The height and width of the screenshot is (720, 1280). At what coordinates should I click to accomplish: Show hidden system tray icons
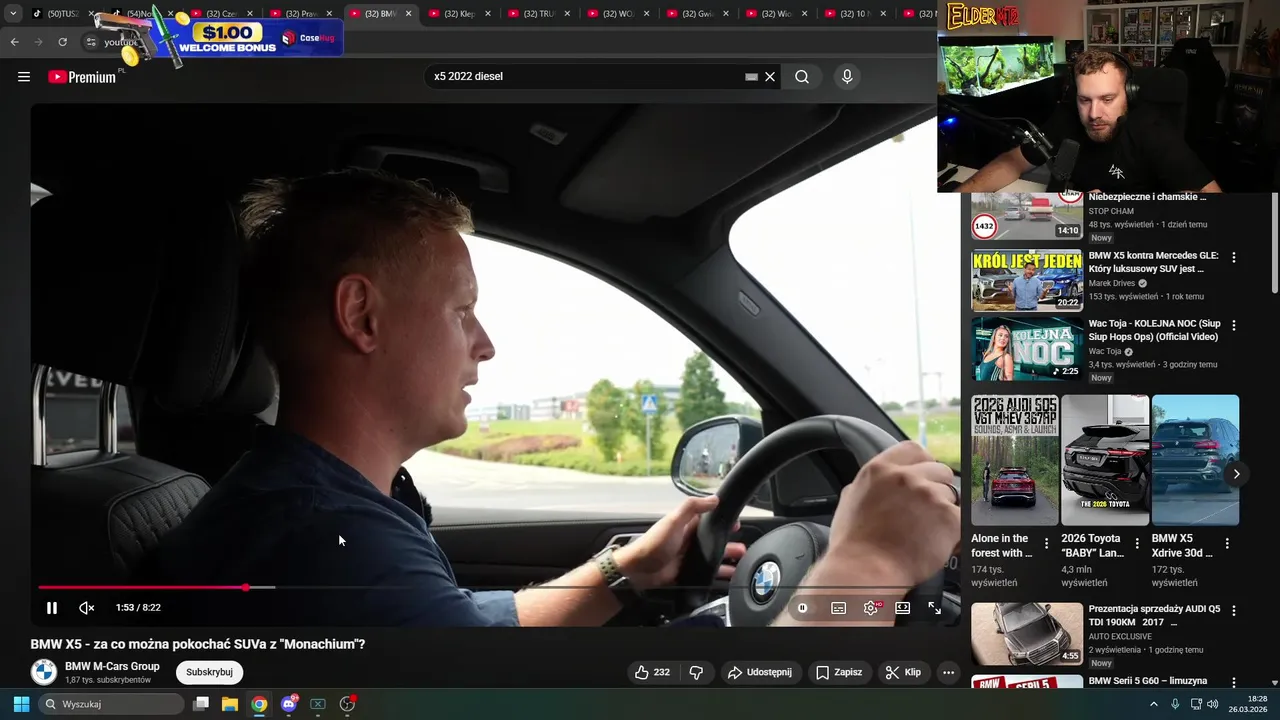click(x=1154, y=704)
